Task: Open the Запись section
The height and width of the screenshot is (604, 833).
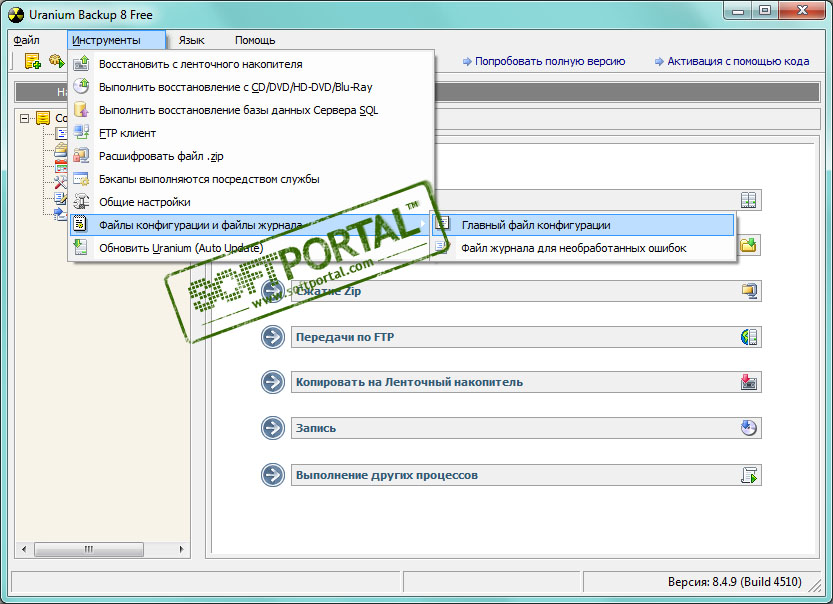Action: tap(526, 428)
